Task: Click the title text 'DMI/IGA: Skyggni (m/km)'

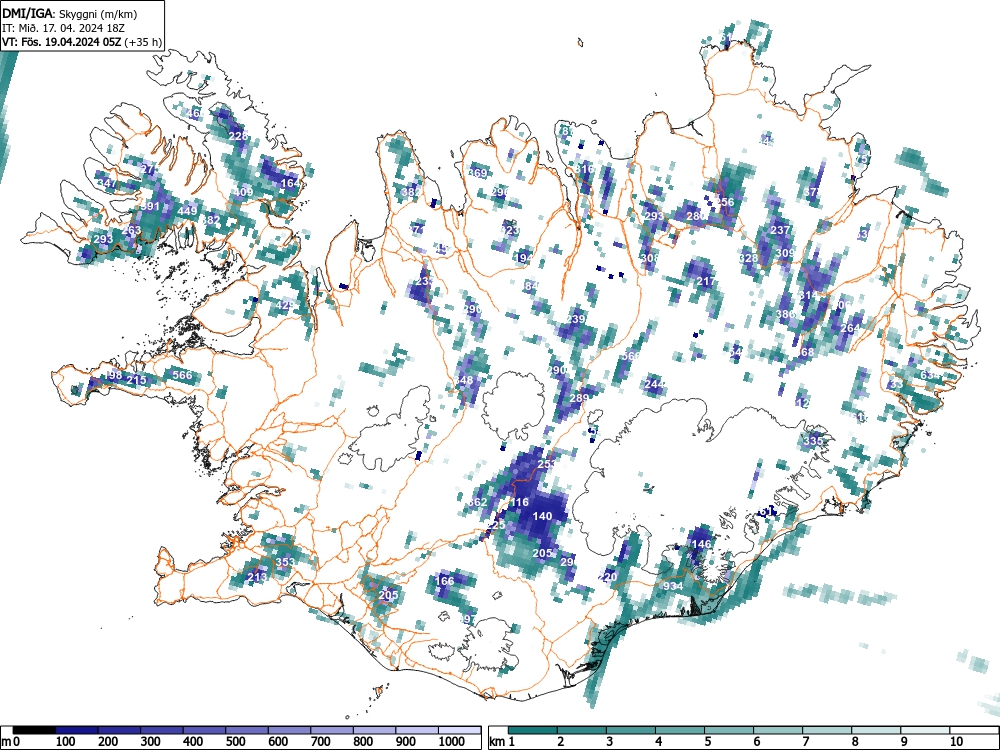Action: coord(70,13)
